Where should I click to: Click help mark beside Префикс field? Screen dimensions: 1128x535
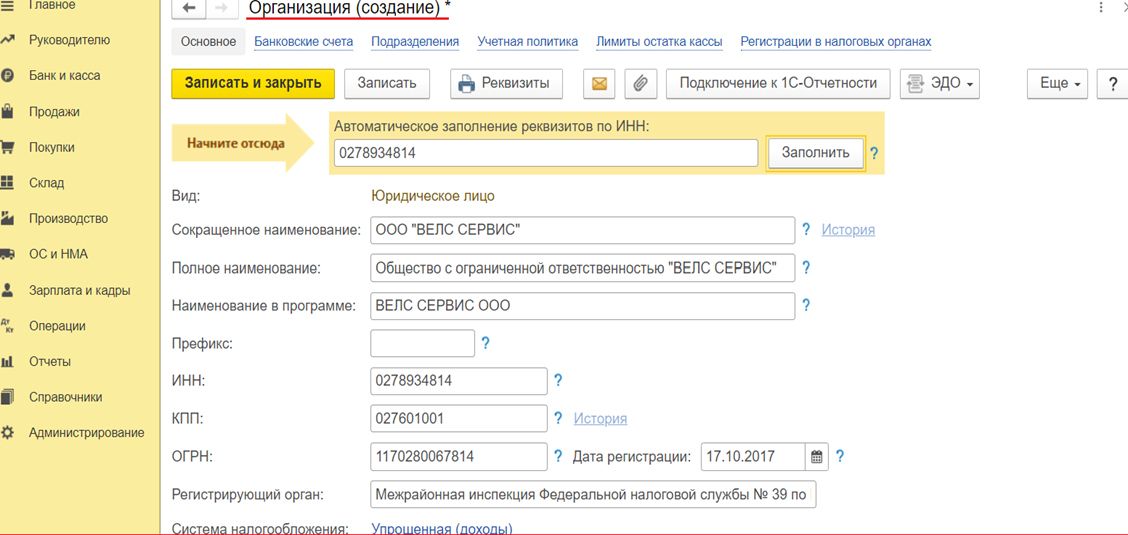pos(486,343)
